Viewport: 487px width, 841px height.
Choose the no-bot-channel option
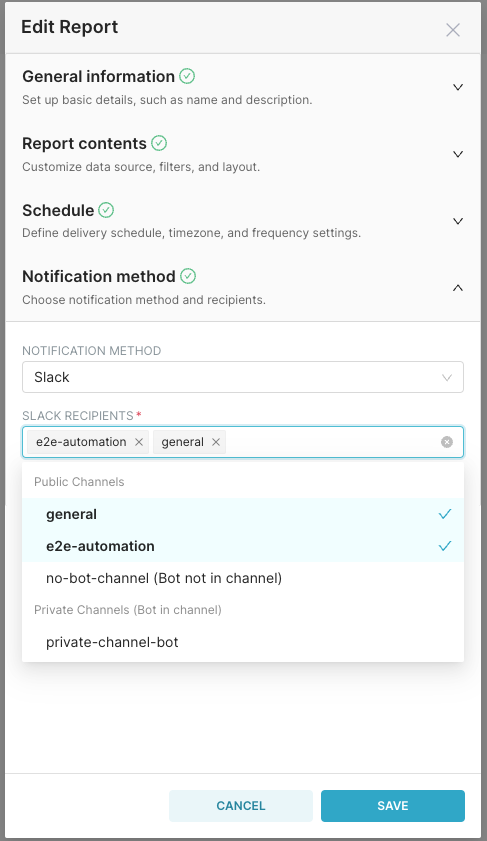243,578
